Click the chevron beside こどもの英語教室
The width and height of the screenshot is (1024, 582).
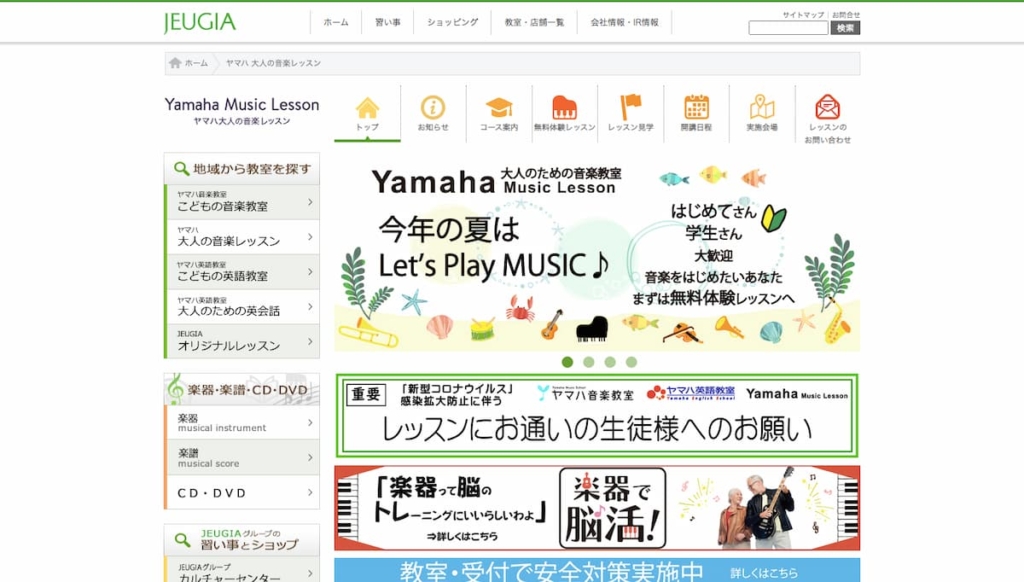310,272
